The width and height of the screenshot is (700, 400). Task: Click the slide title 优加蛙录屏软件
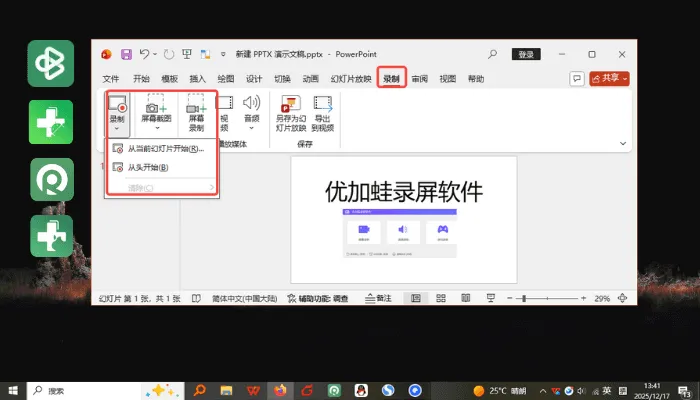click(404, 192)
